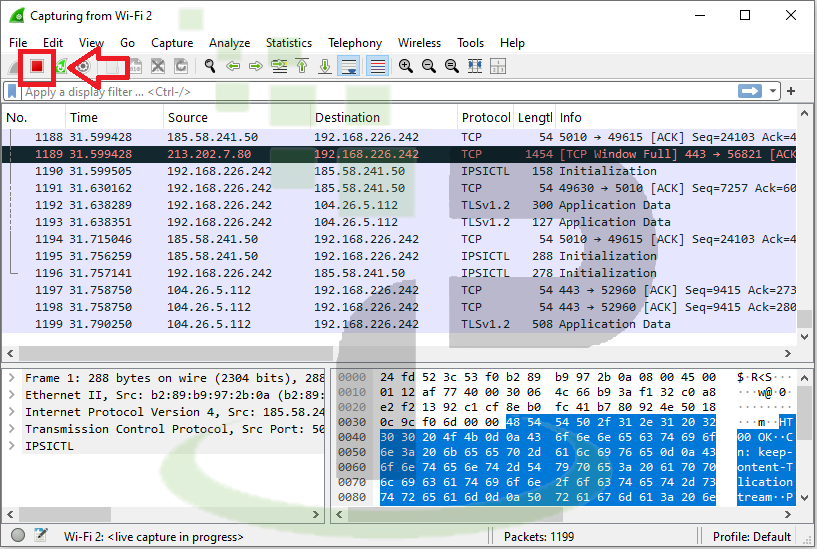
Task: Click the find packet magnifier icon
Action: [x=210, y=66]
